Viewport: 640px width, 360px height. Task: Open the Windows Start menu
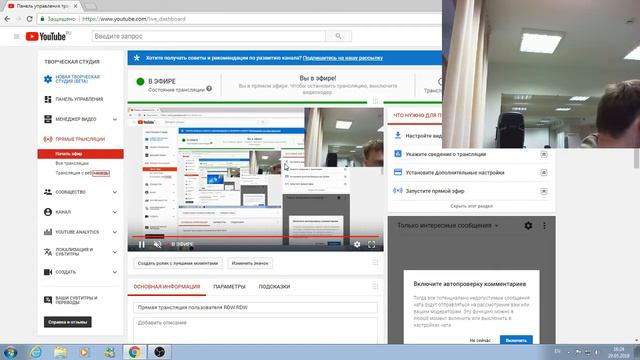(10, 352)
